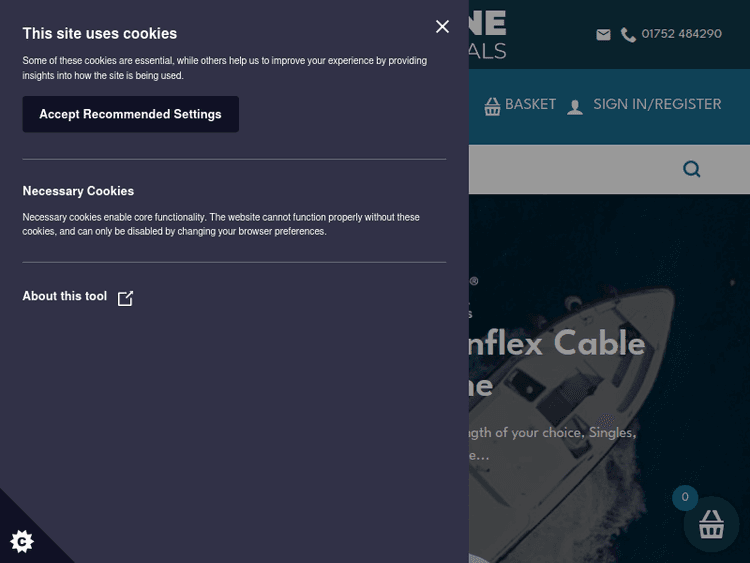Click the email envelope icon in header
Viewport: 750px width, 563px height.
click(603, 34)
